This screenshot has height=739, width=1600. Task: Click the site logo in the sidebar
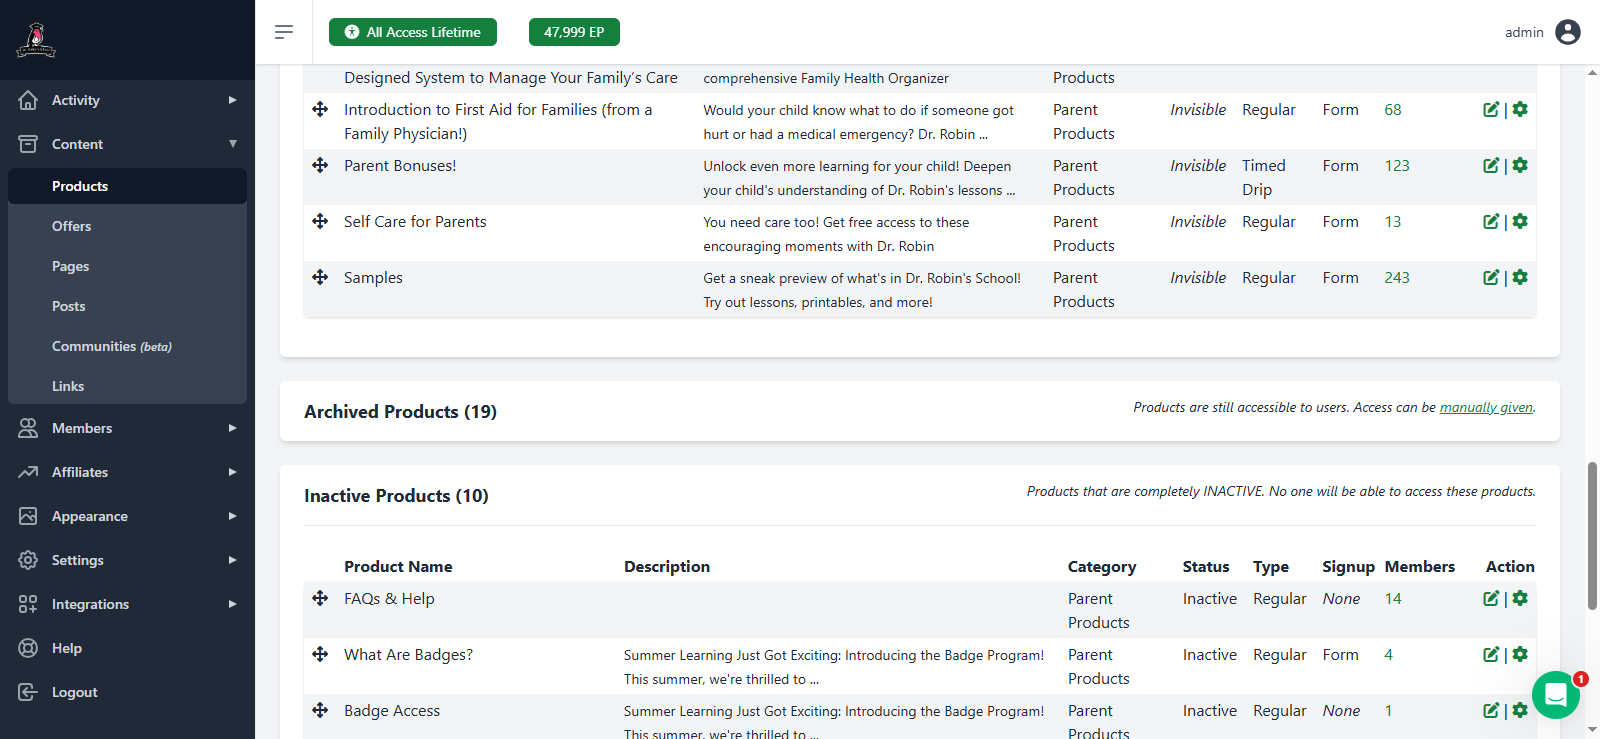pyautogui.click(x=36, y=40)
